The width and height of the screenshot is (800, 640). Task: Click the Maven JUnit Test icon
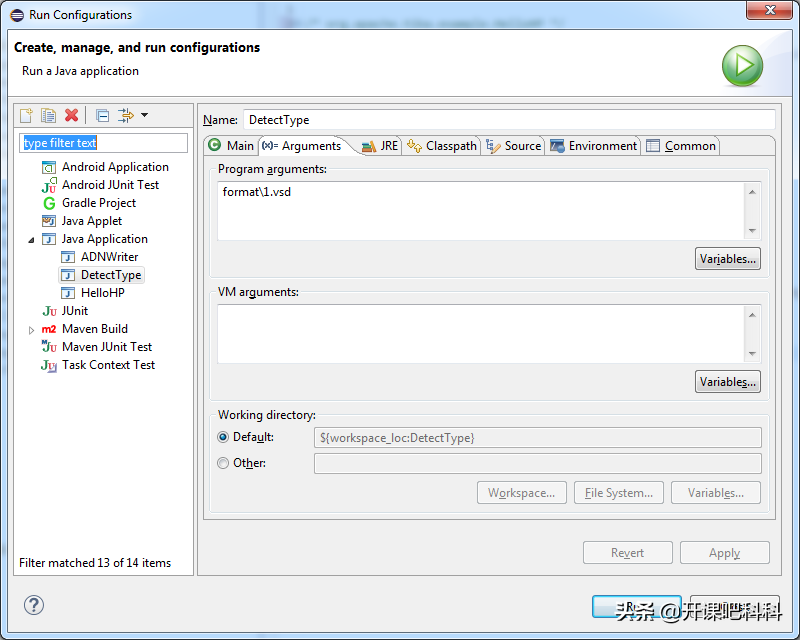(49, 347)
